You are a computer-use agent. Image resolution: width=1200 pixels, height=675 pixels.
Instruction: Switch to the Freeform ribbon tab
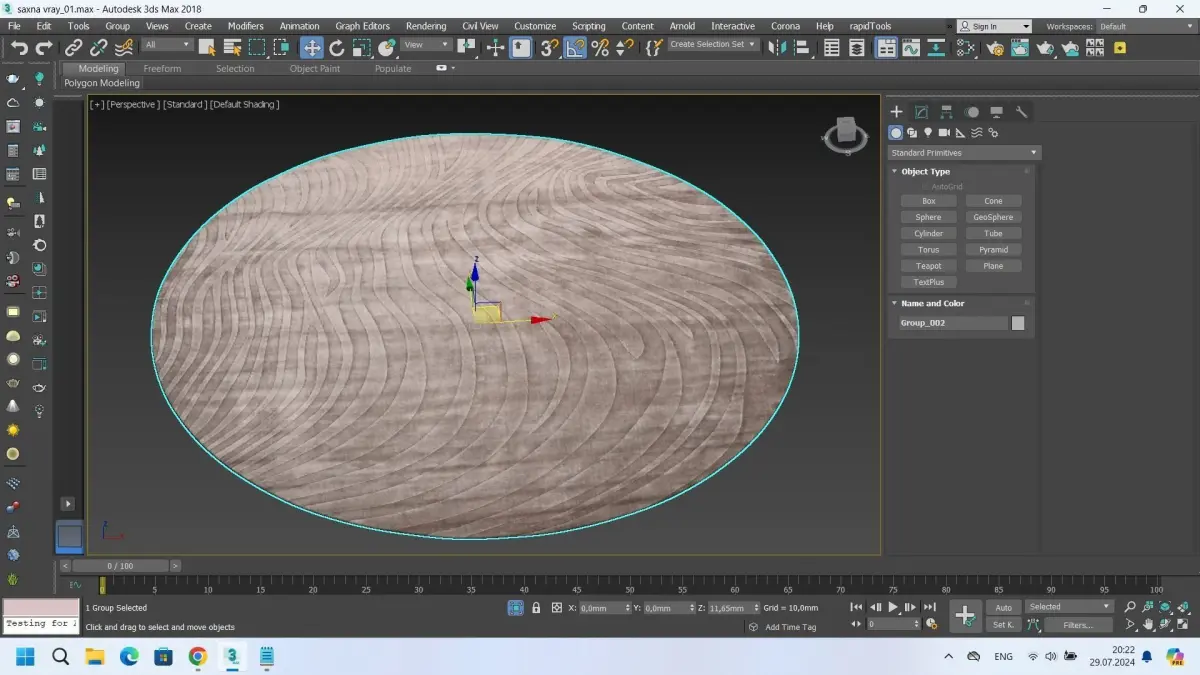click(x=162, y=68)
